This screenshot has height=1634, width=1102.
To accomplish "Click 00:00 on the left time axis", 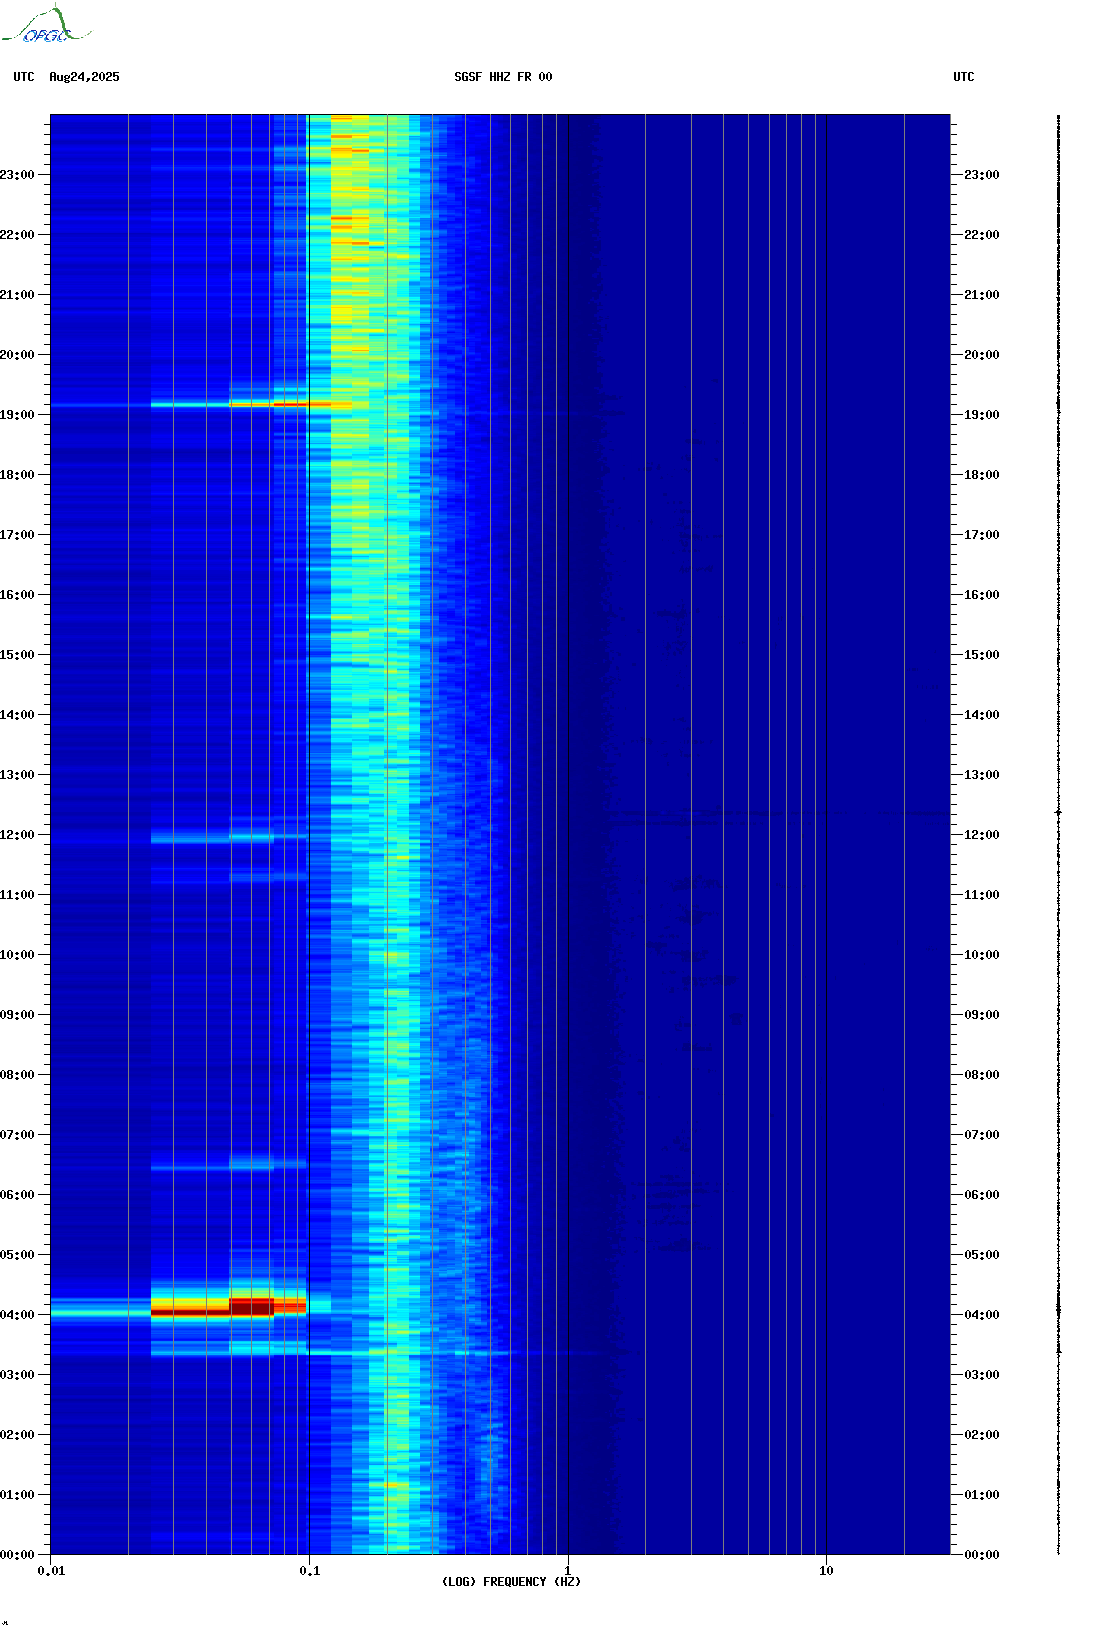I will [17, 1555].
